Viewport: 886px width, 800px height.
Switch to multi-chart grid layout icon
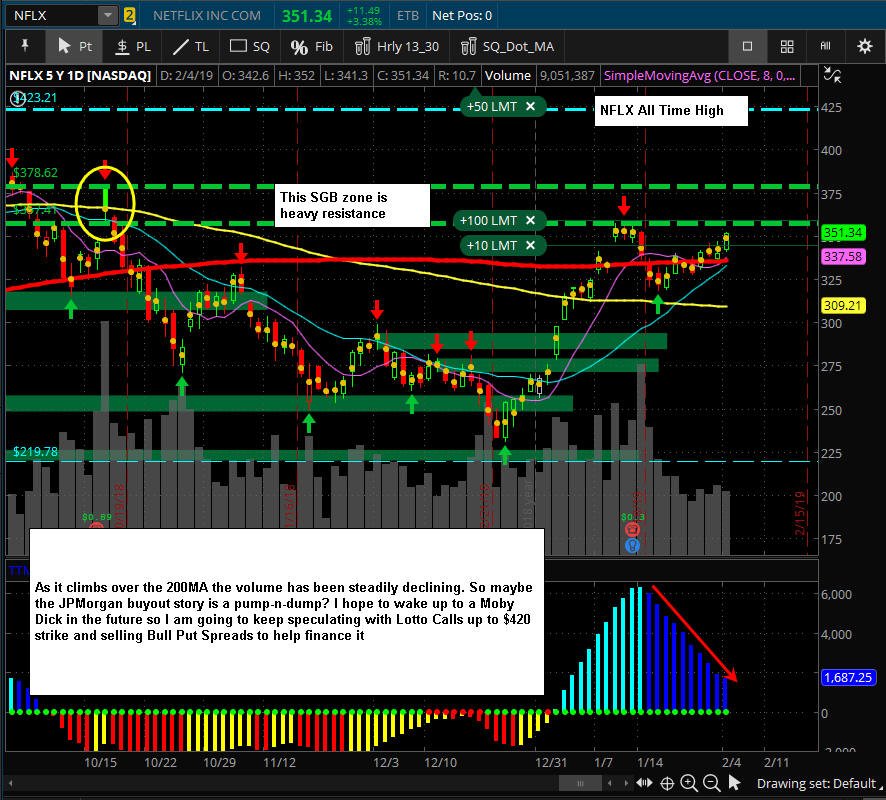[787, 46]
